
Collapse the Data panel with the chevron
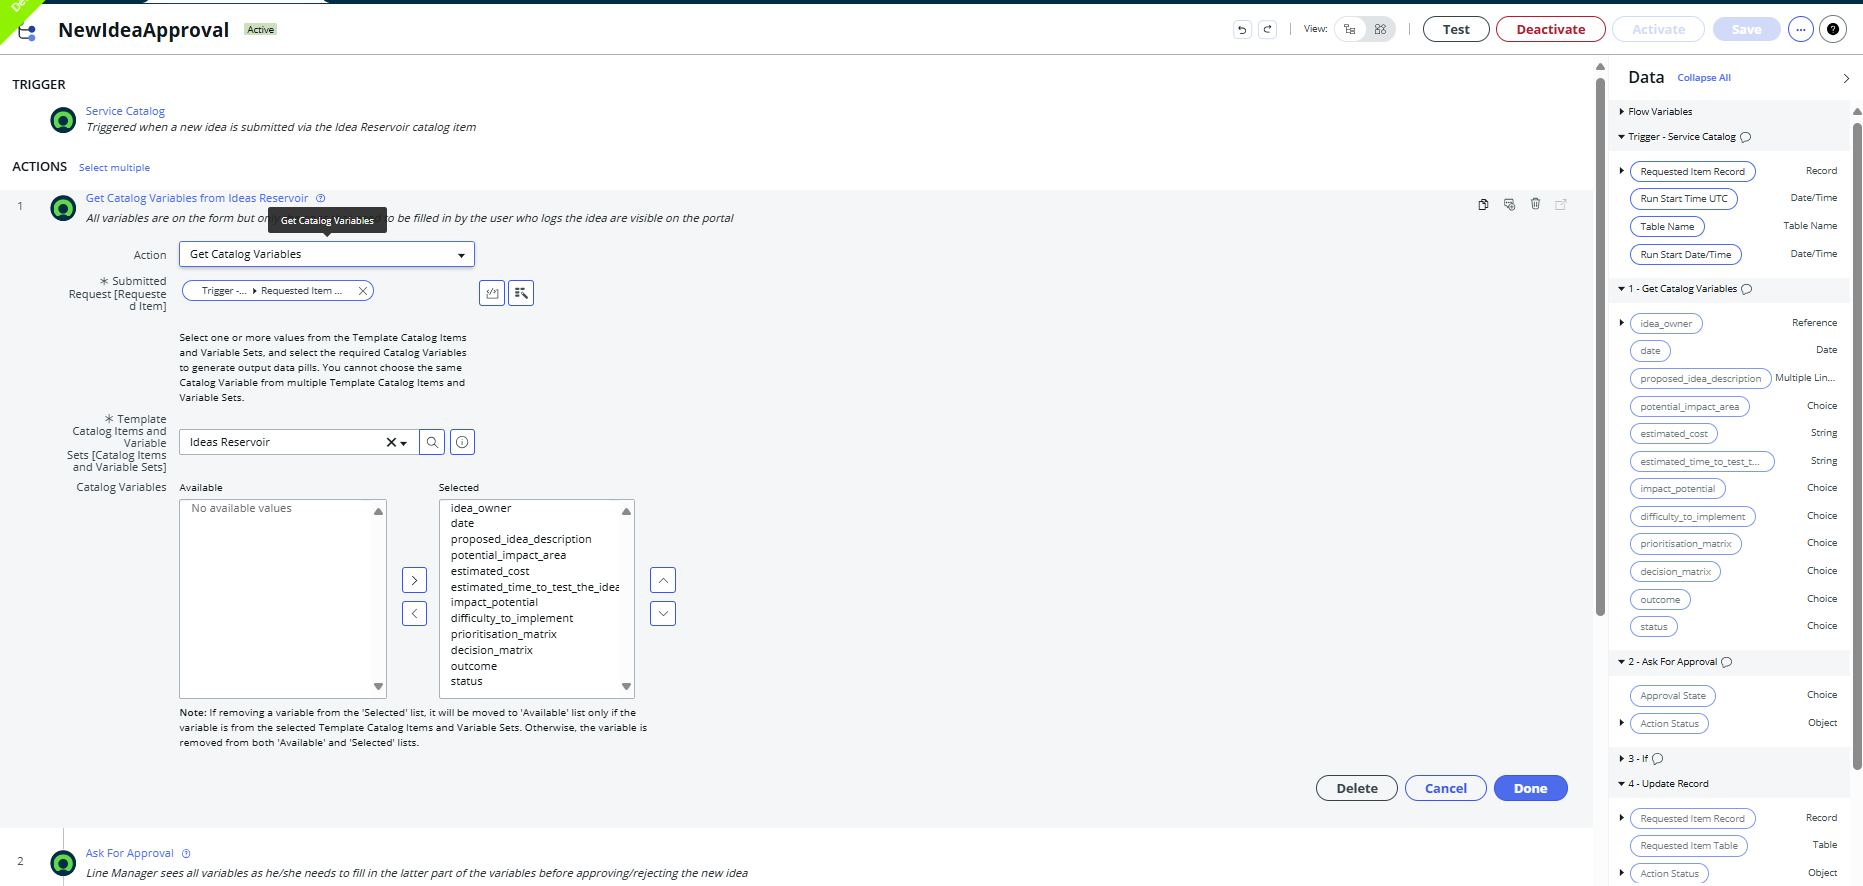point(1846,78)
